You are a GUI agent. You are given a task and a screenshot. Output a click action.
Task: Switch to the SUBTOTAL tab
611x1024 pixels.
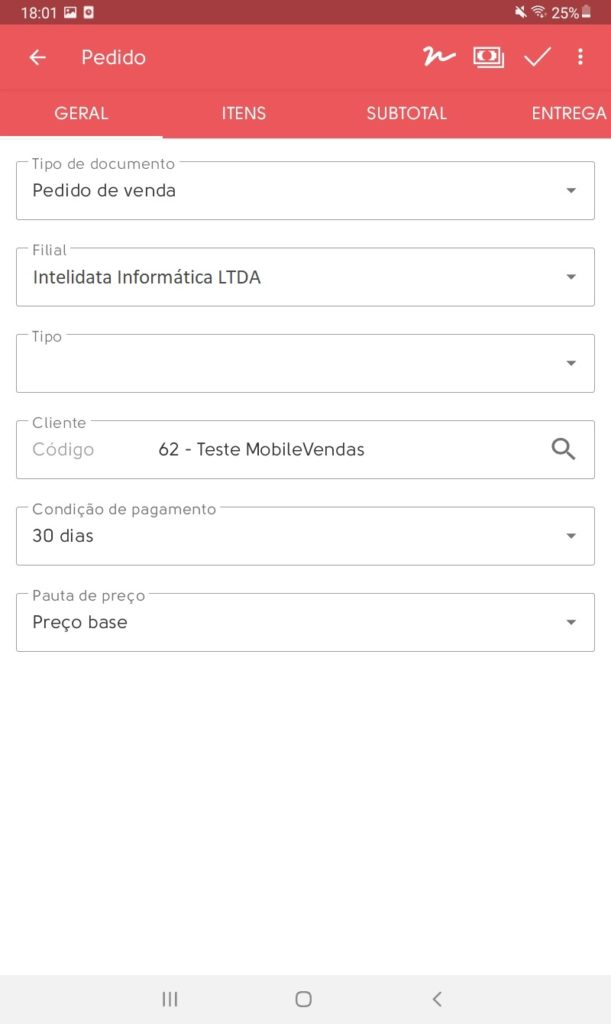[x=406, y=113]
